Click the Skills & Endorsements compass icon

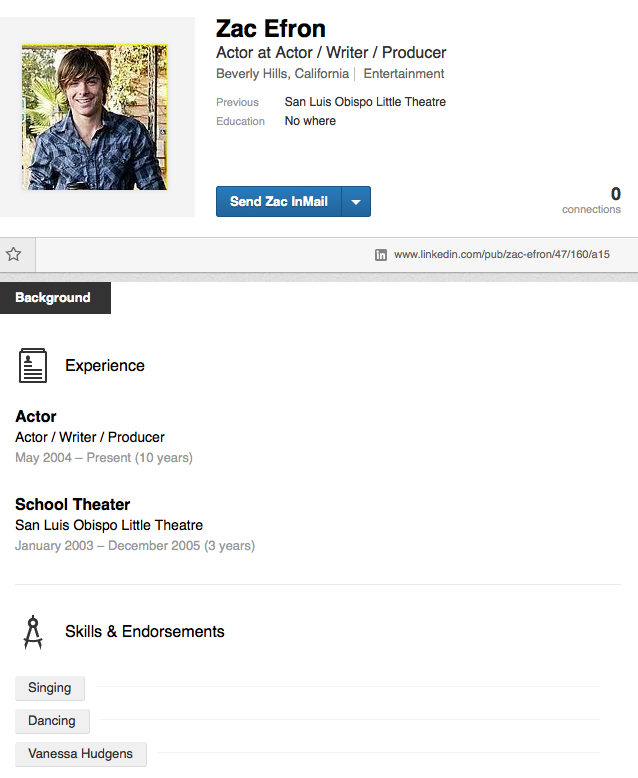[33, 632]
